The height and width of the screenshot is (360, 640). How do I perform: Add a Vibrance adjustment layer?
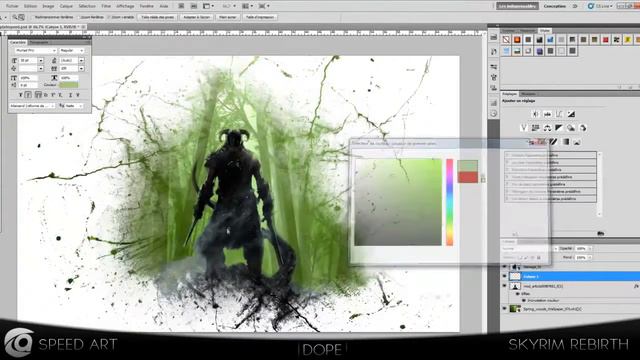coord(524,128)
